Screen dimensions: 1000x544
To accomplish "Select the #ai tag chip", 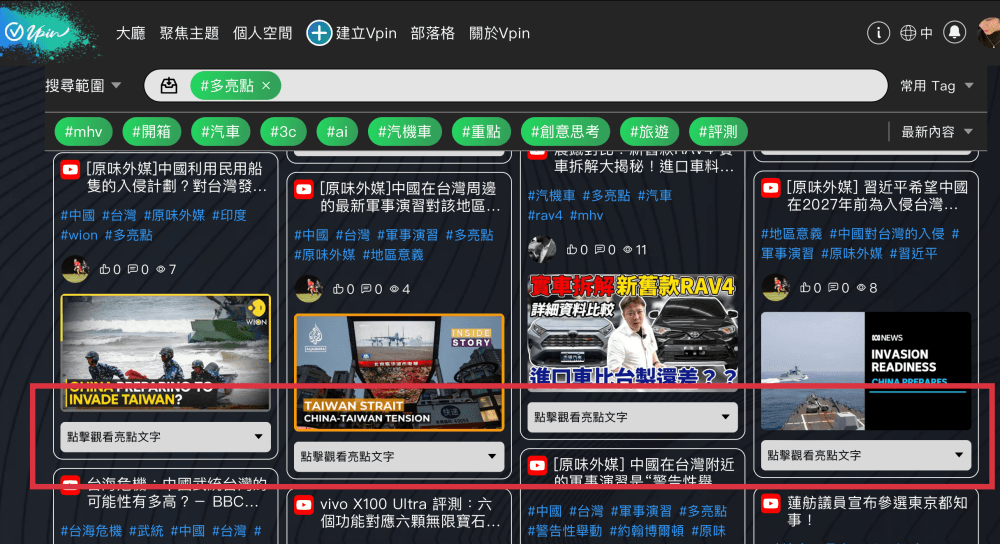I will pos(337,132).
